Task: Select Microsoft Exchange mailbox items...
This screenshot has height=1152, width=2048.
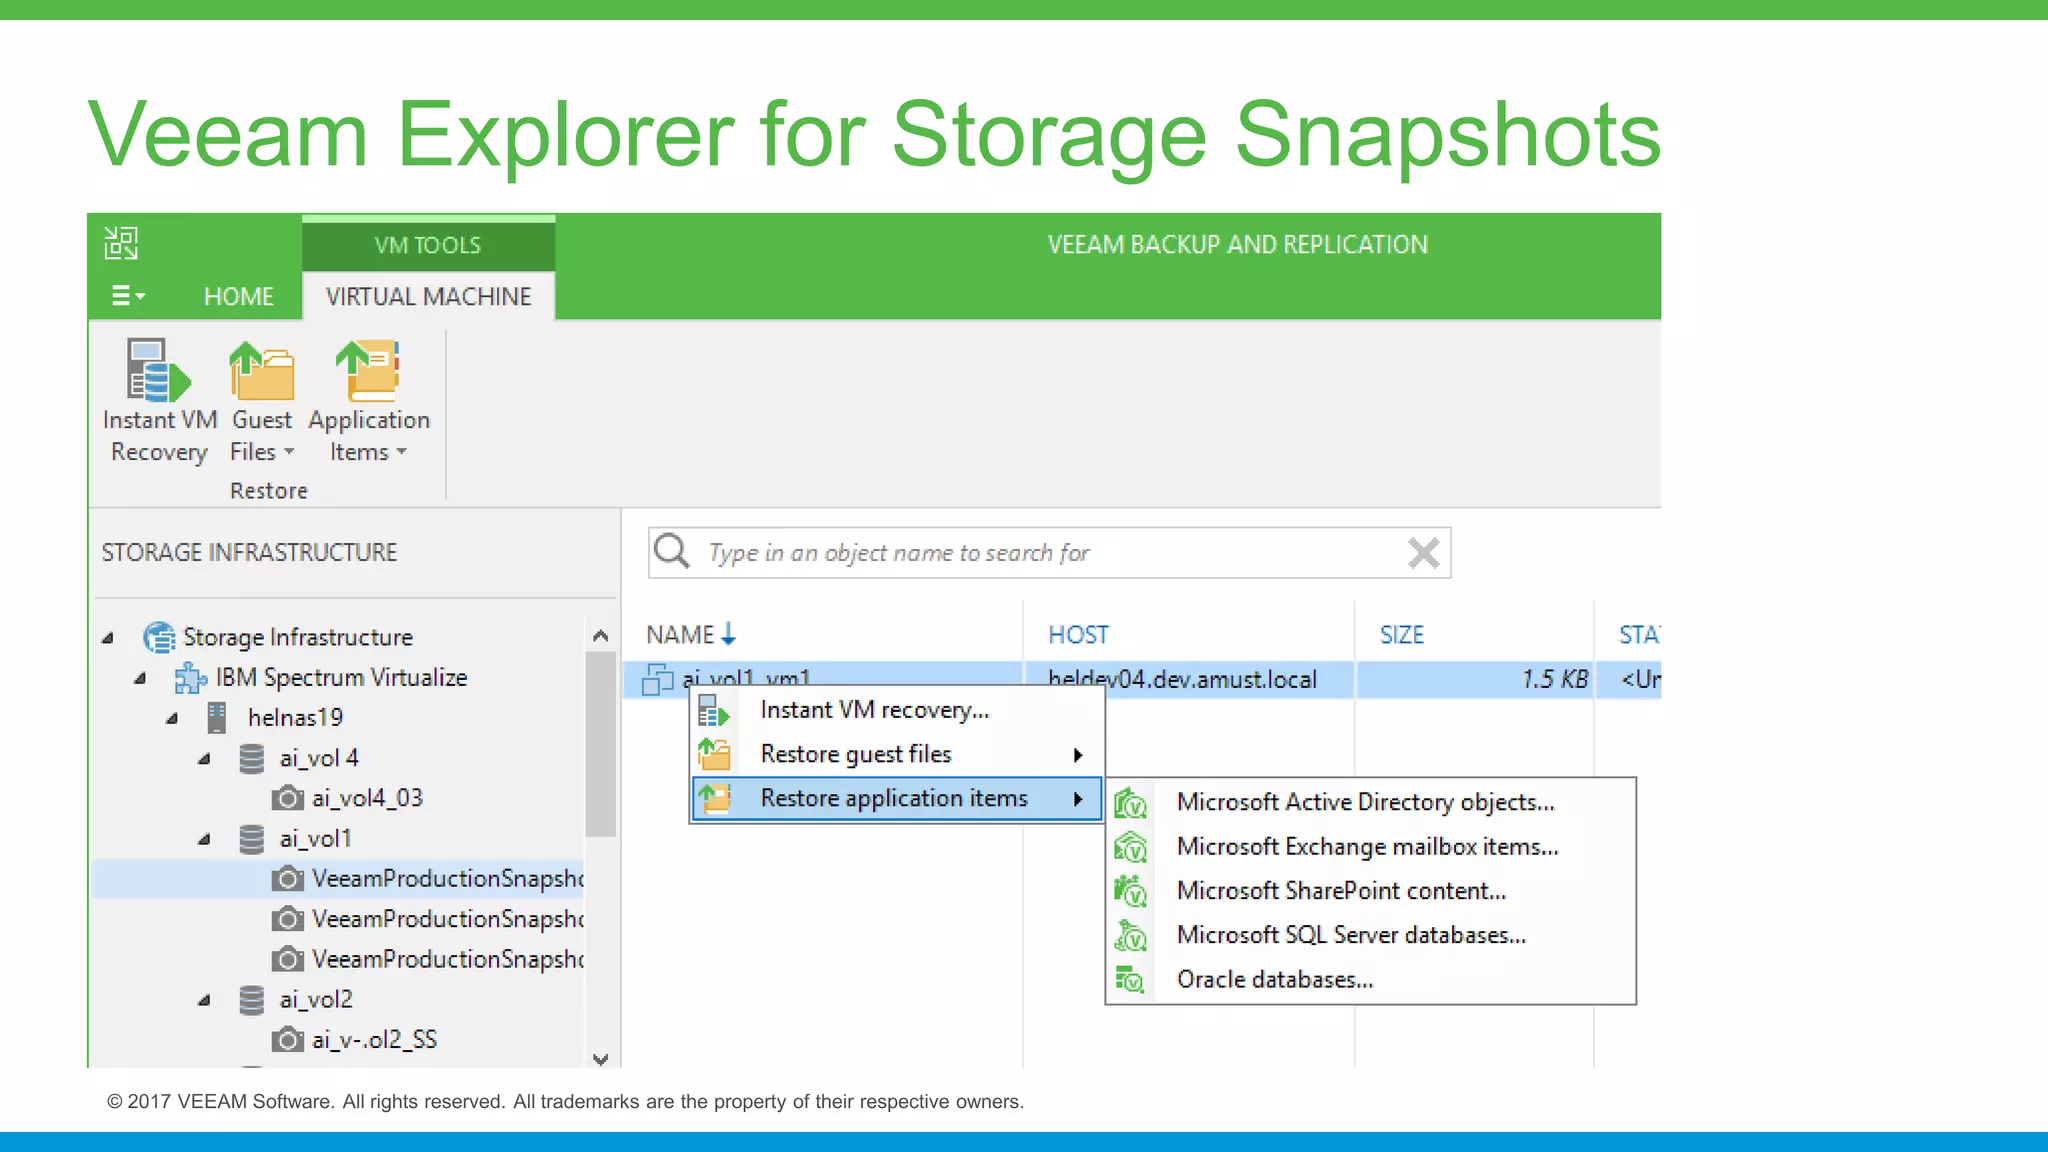Action: (1370, 847)
